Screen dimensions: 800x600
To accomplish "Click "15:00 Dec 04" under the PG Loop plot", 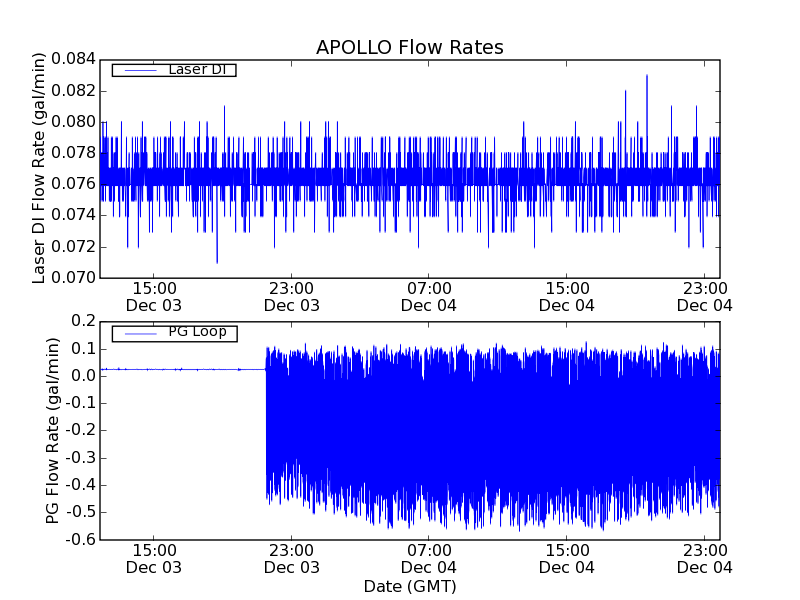I will coord(567,559).
